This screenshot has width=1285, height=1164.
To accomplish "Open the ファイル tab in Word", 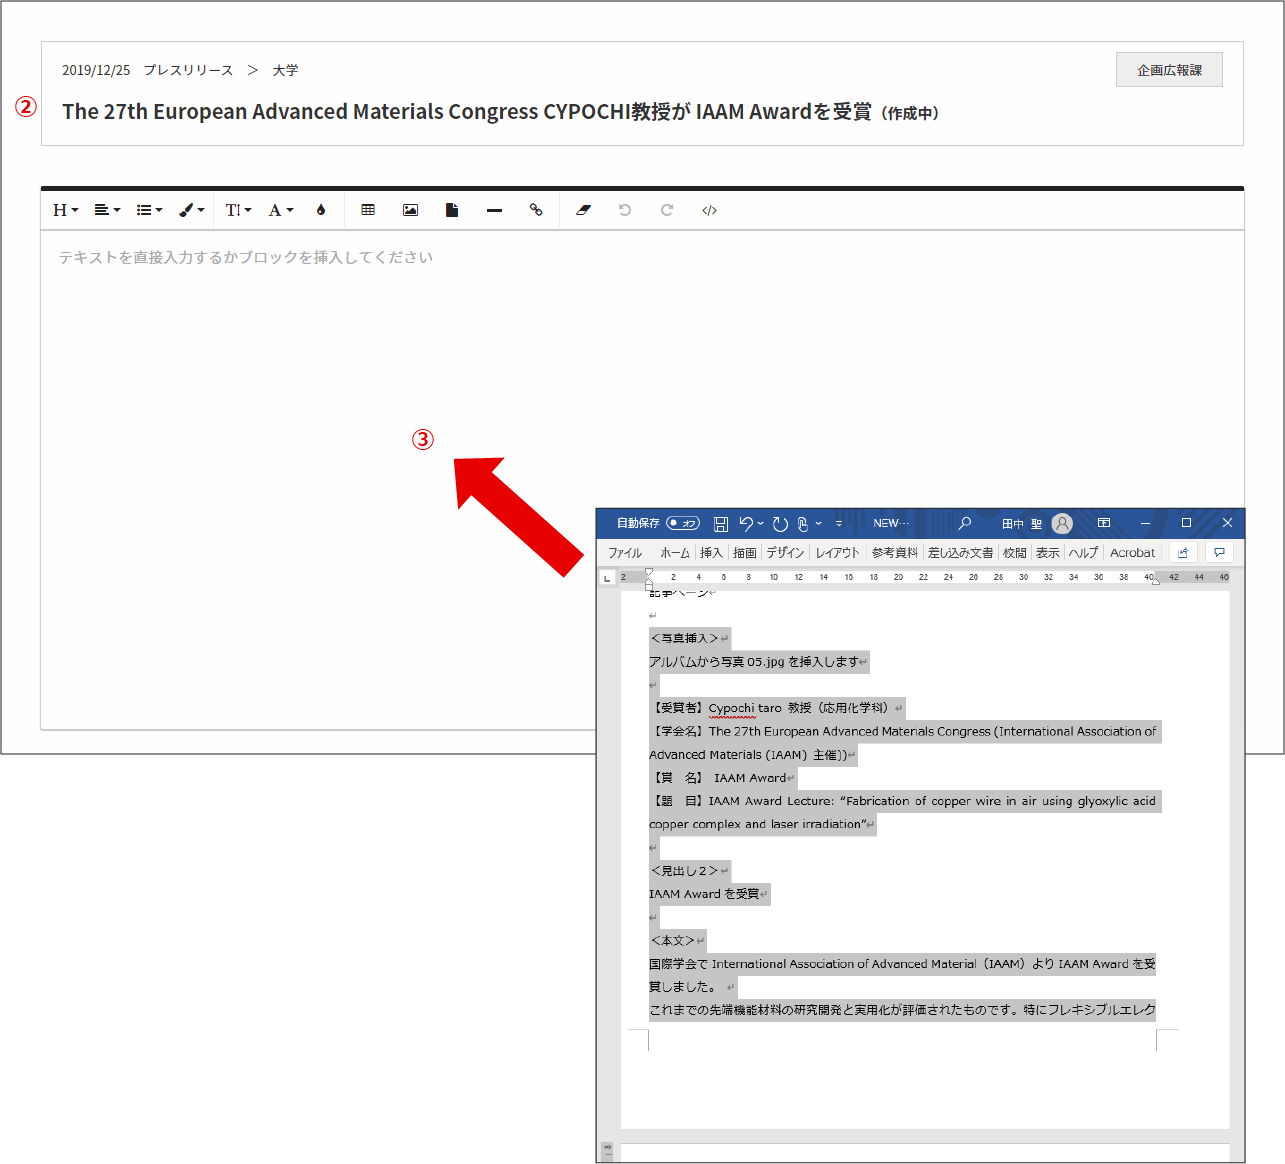I will pyautogui.click(x=625, y=552).
